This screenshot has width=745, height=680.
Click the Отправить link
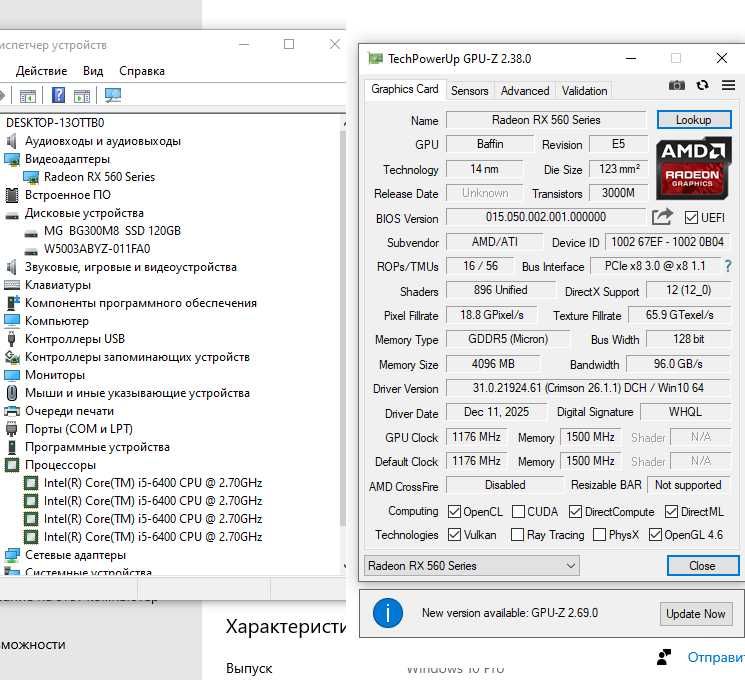716,657
